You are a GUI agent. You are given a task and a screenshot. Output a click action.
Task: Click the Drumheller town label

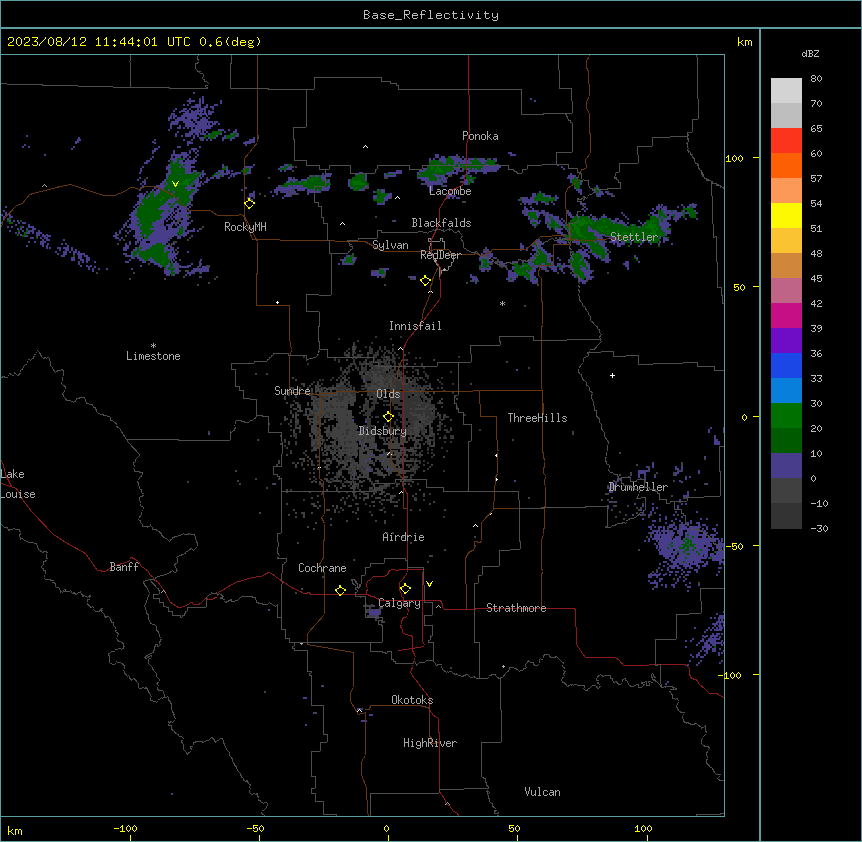tap(638, 487)
